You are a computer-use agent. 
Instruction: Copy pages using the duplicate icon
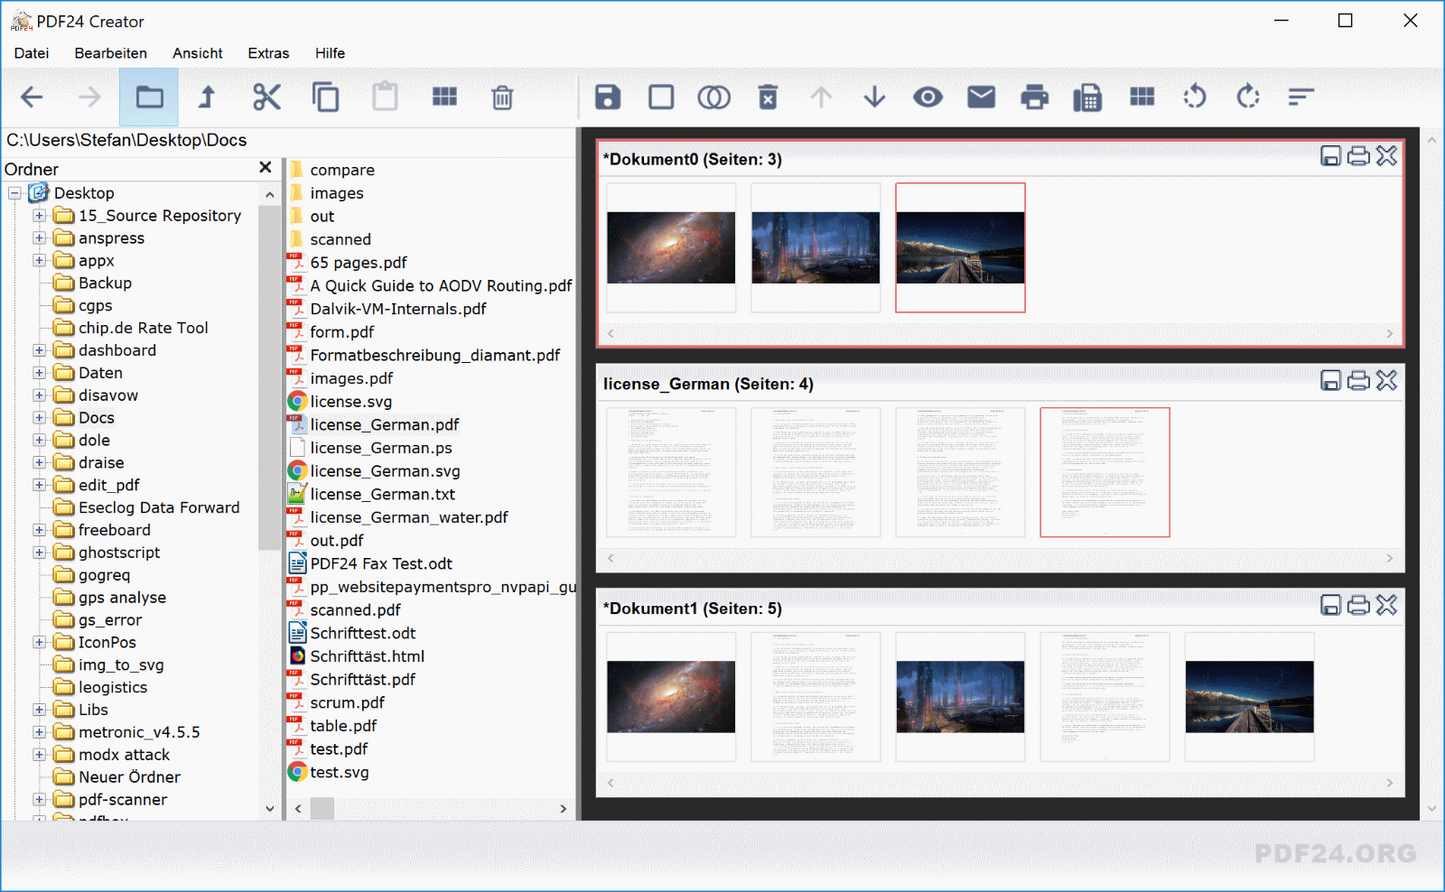click(325, 97)
